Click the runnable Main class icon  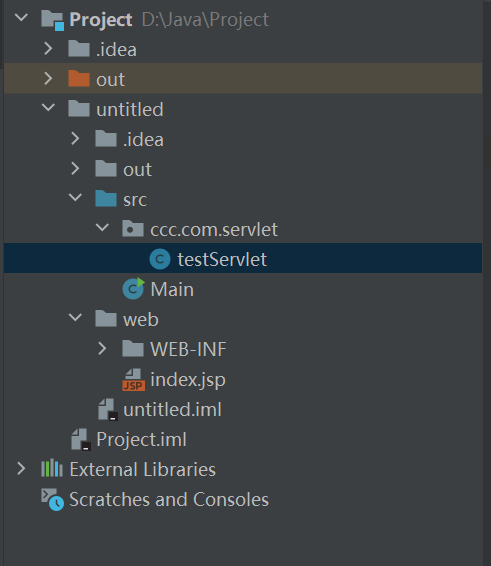(133, 288)
